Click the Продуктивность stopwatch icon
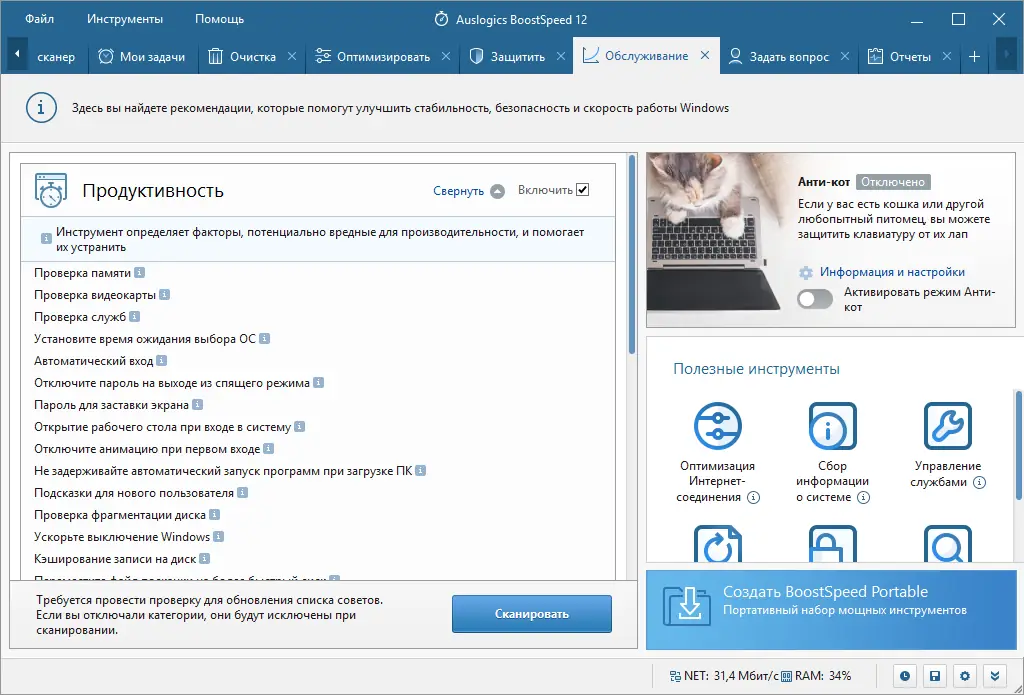The width and height of the screenshot is (1024, 695). tap(50, 191)
